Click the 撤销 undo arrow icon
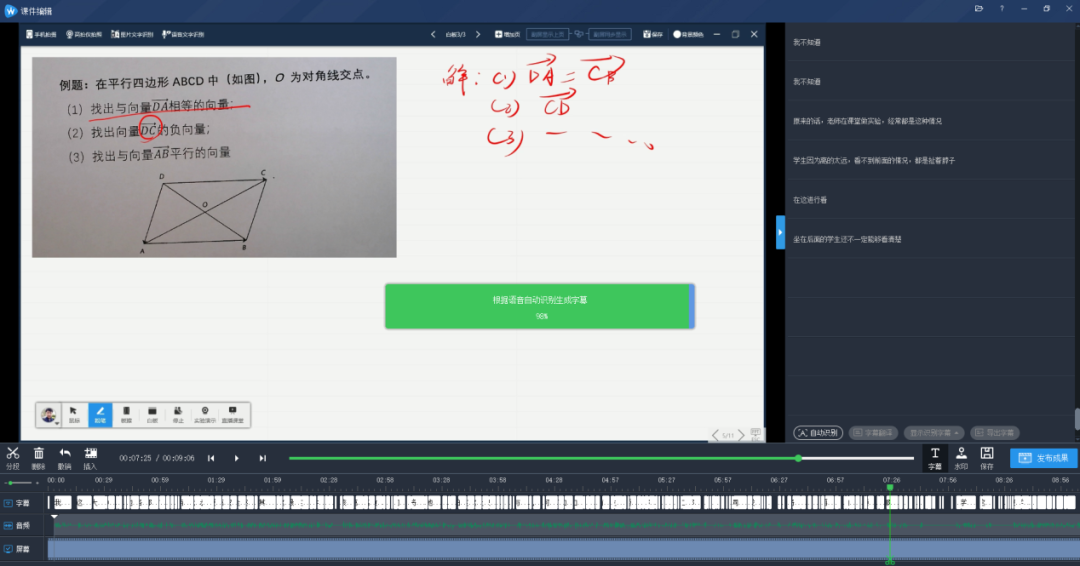 (x=65, y=457)
